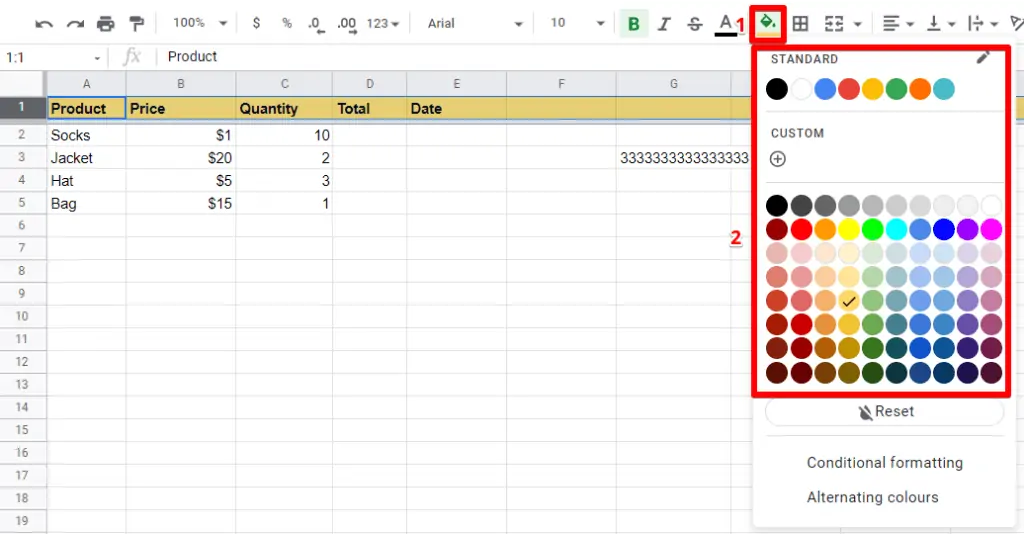The image size is (1024, 534).
Task: Click the Print icon
Action: [x=106, y=23]
